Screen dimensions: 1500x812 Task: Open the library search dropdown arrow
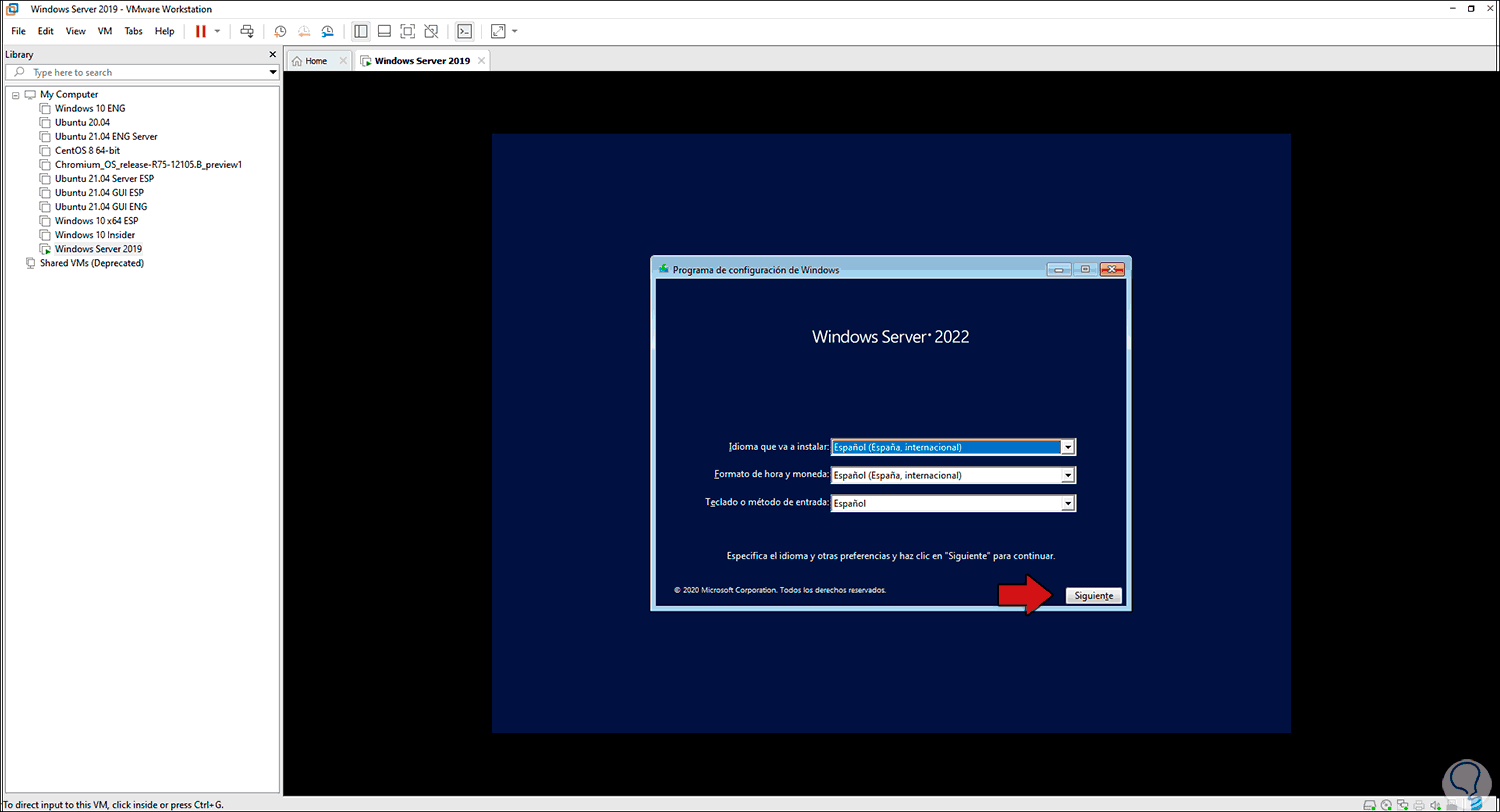coord(273,72)
